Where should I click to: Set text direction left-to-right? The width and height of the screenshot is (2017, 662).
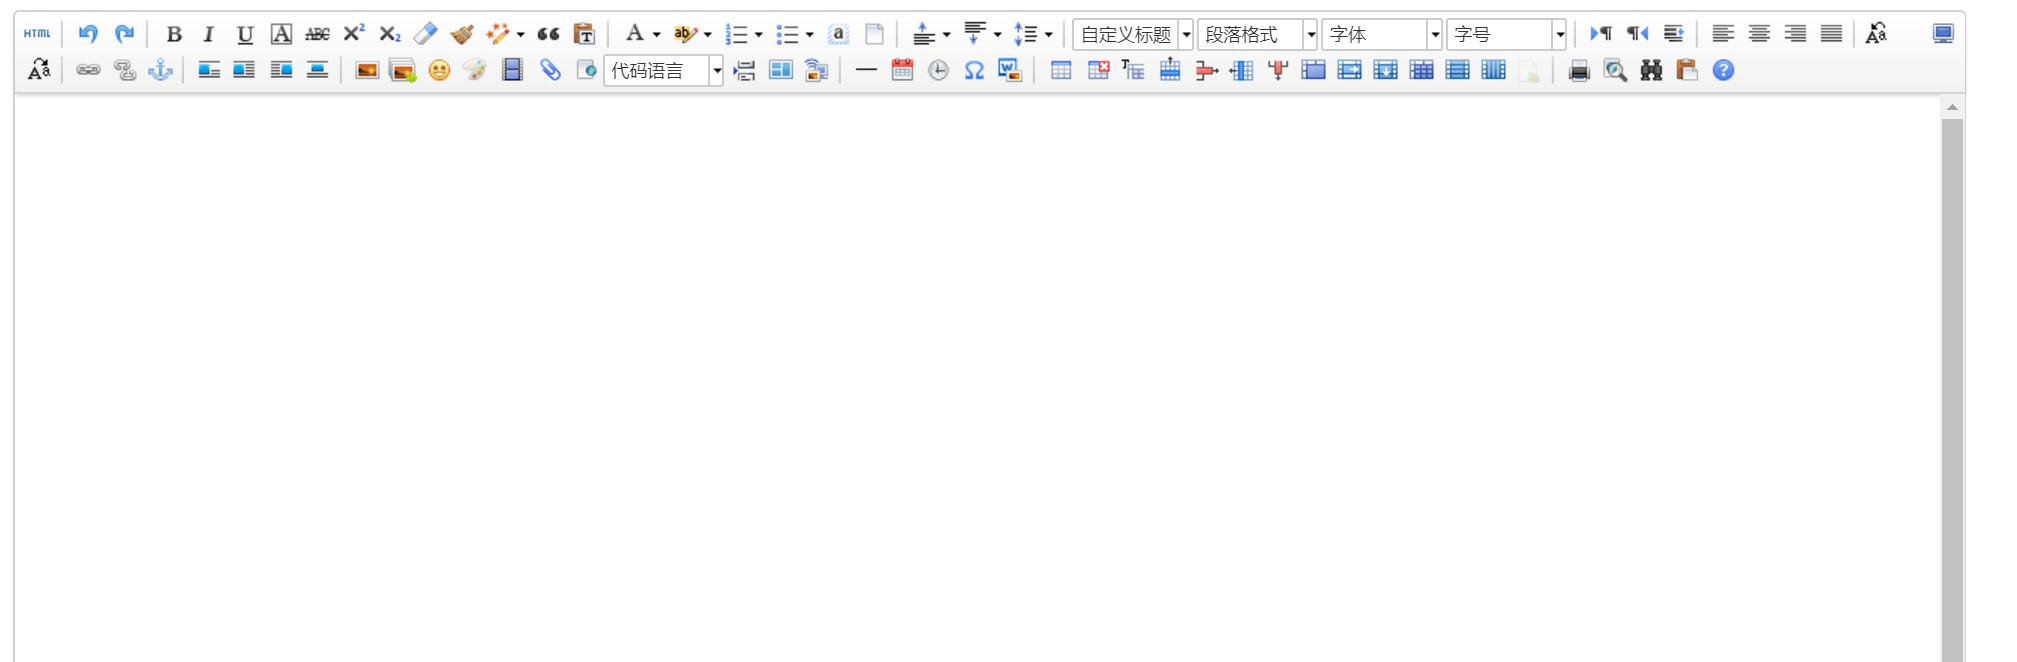click(1601, 34)
